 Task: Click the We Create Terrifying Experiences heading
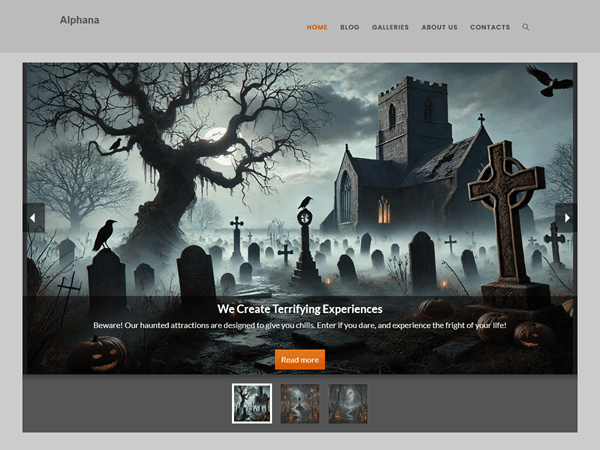(x=300, y=309)
